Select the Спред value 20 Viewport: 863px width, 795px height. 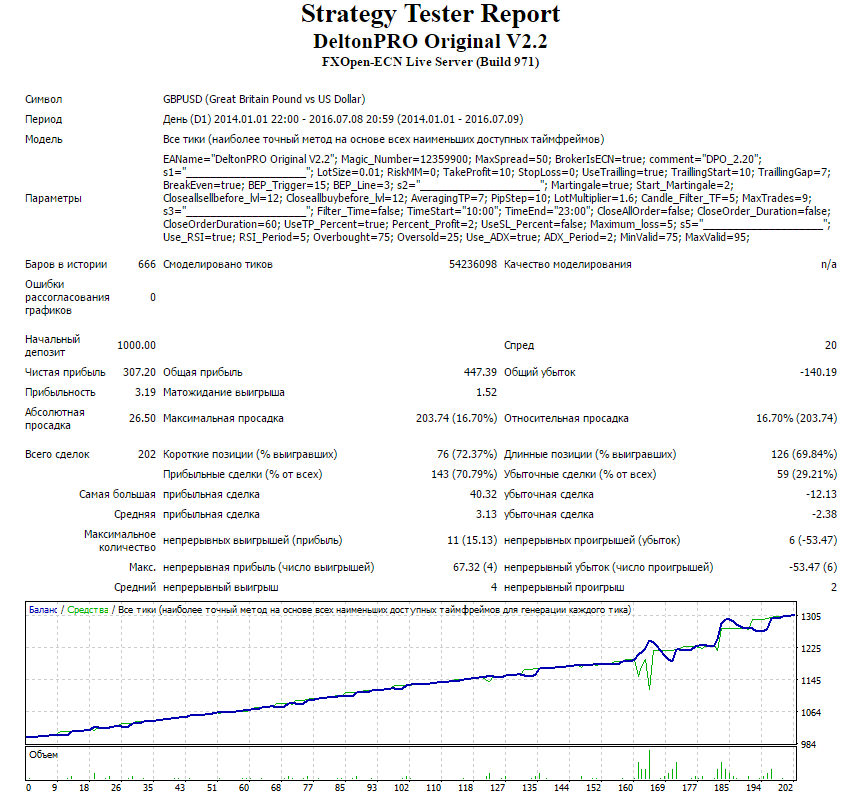(831, 345)
